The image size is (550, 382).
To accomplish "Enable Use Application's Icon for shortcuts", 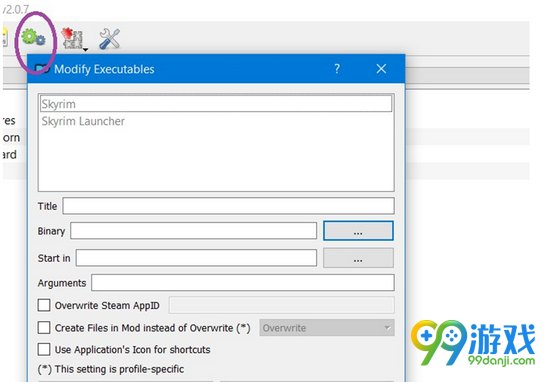I will pos(44,349).
